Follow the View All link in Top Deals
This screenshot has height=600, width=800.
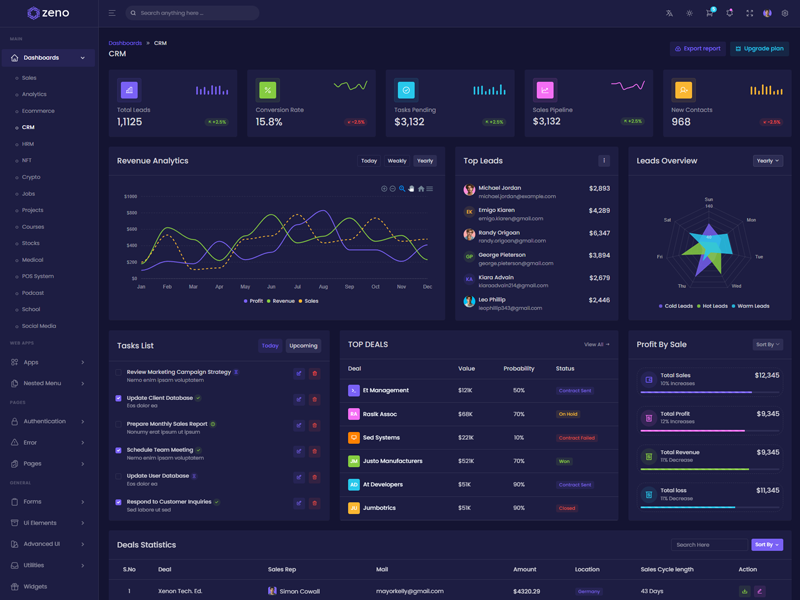coord(596,344)
